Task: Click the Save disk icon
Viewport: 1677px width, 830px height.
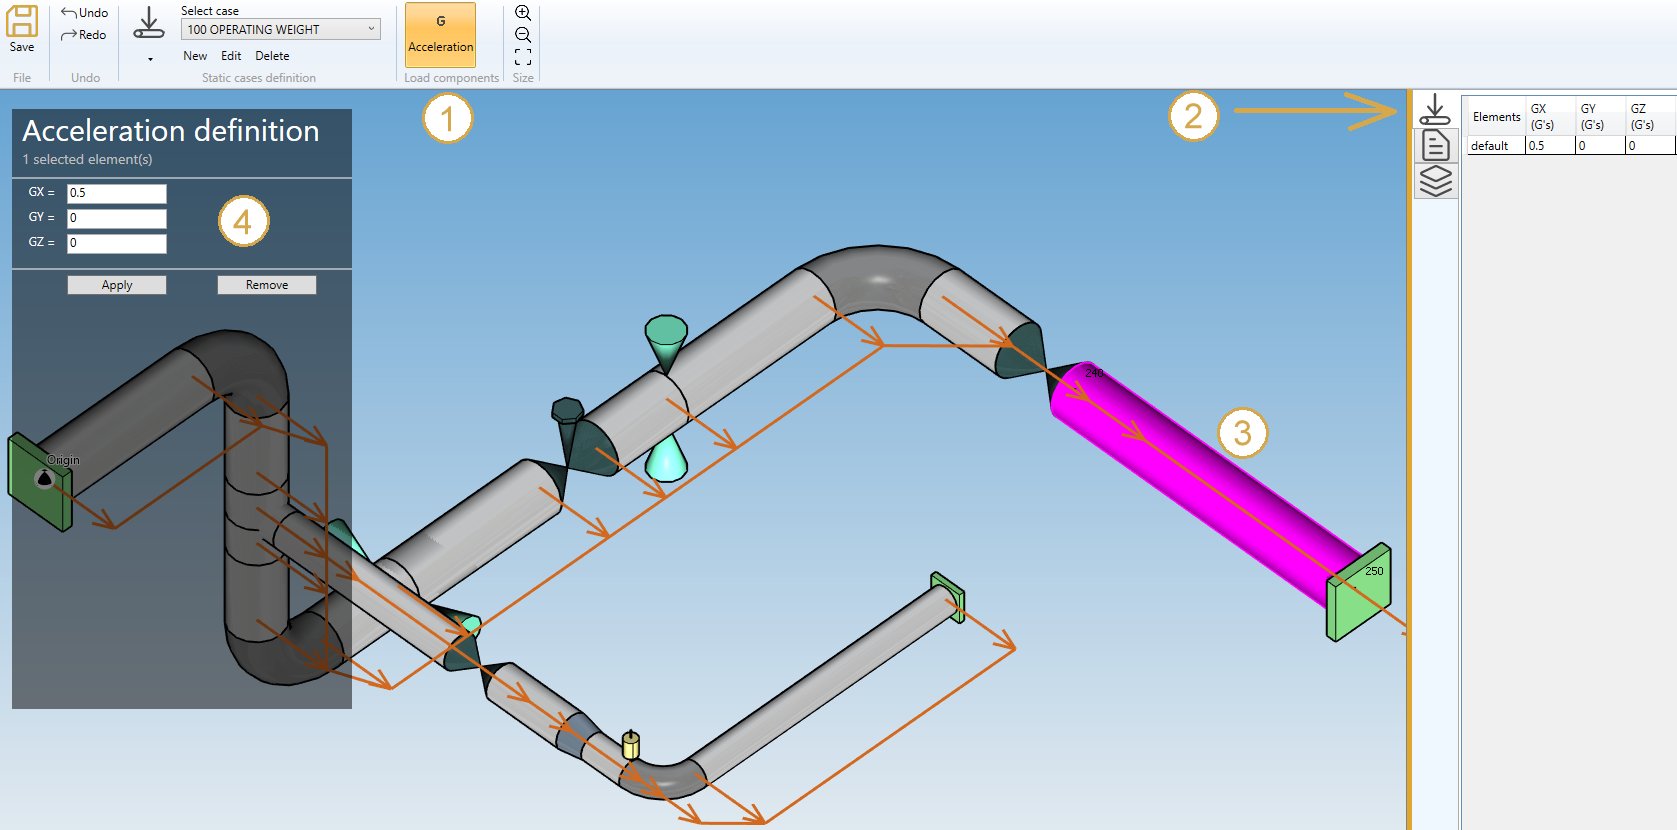Action: [x=22, y=22]
